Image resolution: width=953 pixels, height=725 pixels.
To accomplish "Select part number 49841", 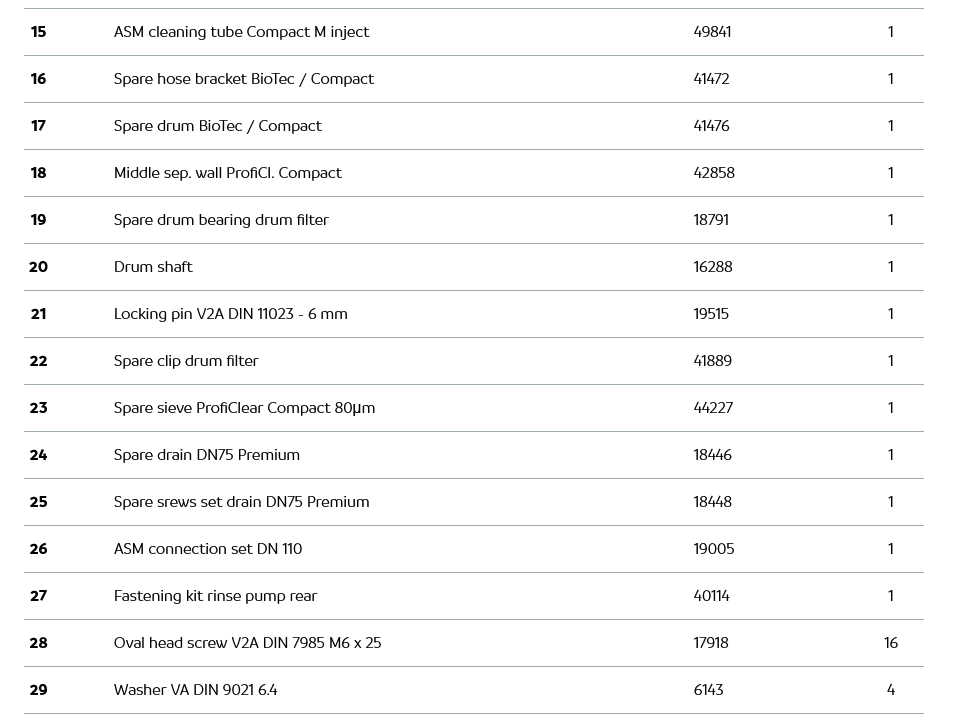I will pos(712,32).
